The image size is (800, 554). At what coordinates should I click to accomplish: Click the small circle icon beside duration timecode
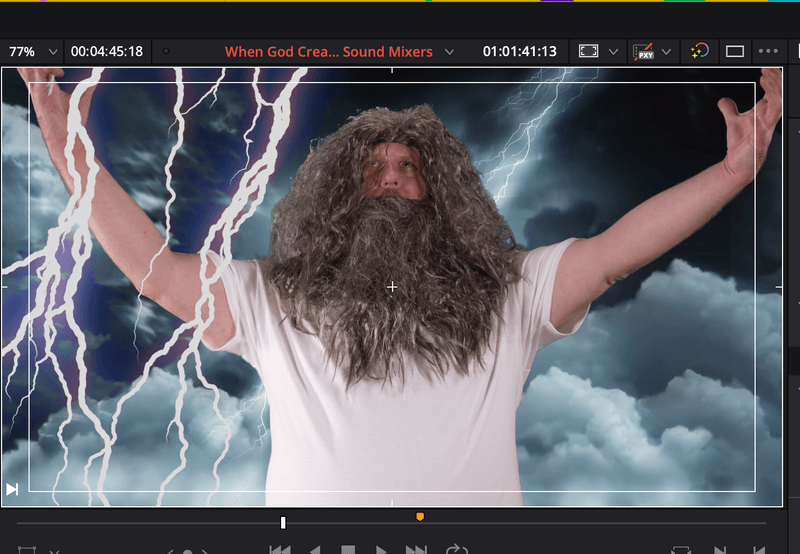coord(166,51)
